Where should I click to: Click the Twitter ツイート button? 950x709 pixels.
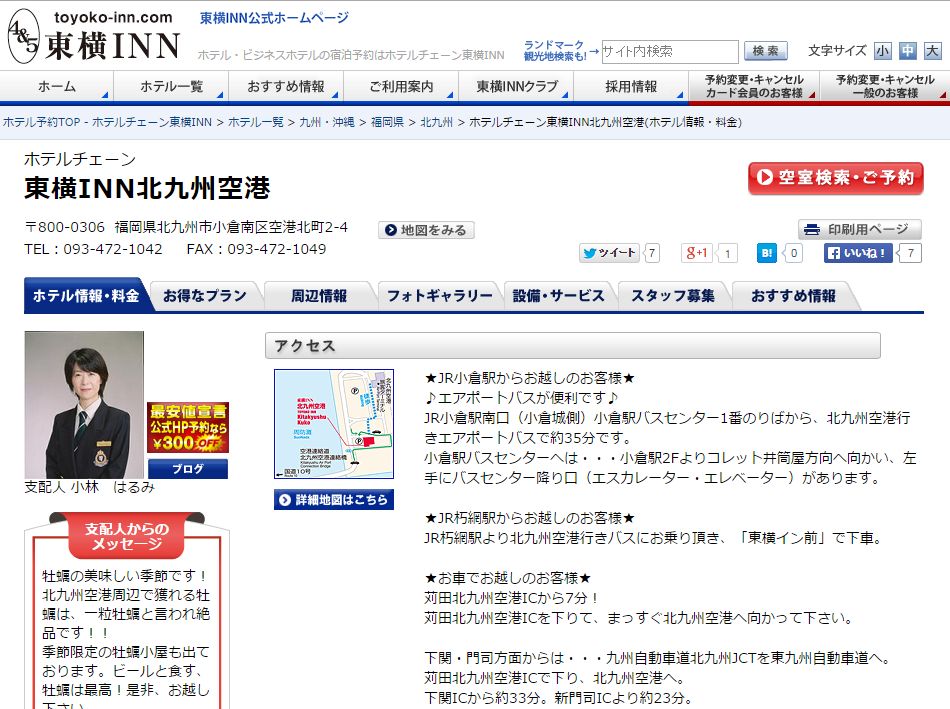point(609,253)
